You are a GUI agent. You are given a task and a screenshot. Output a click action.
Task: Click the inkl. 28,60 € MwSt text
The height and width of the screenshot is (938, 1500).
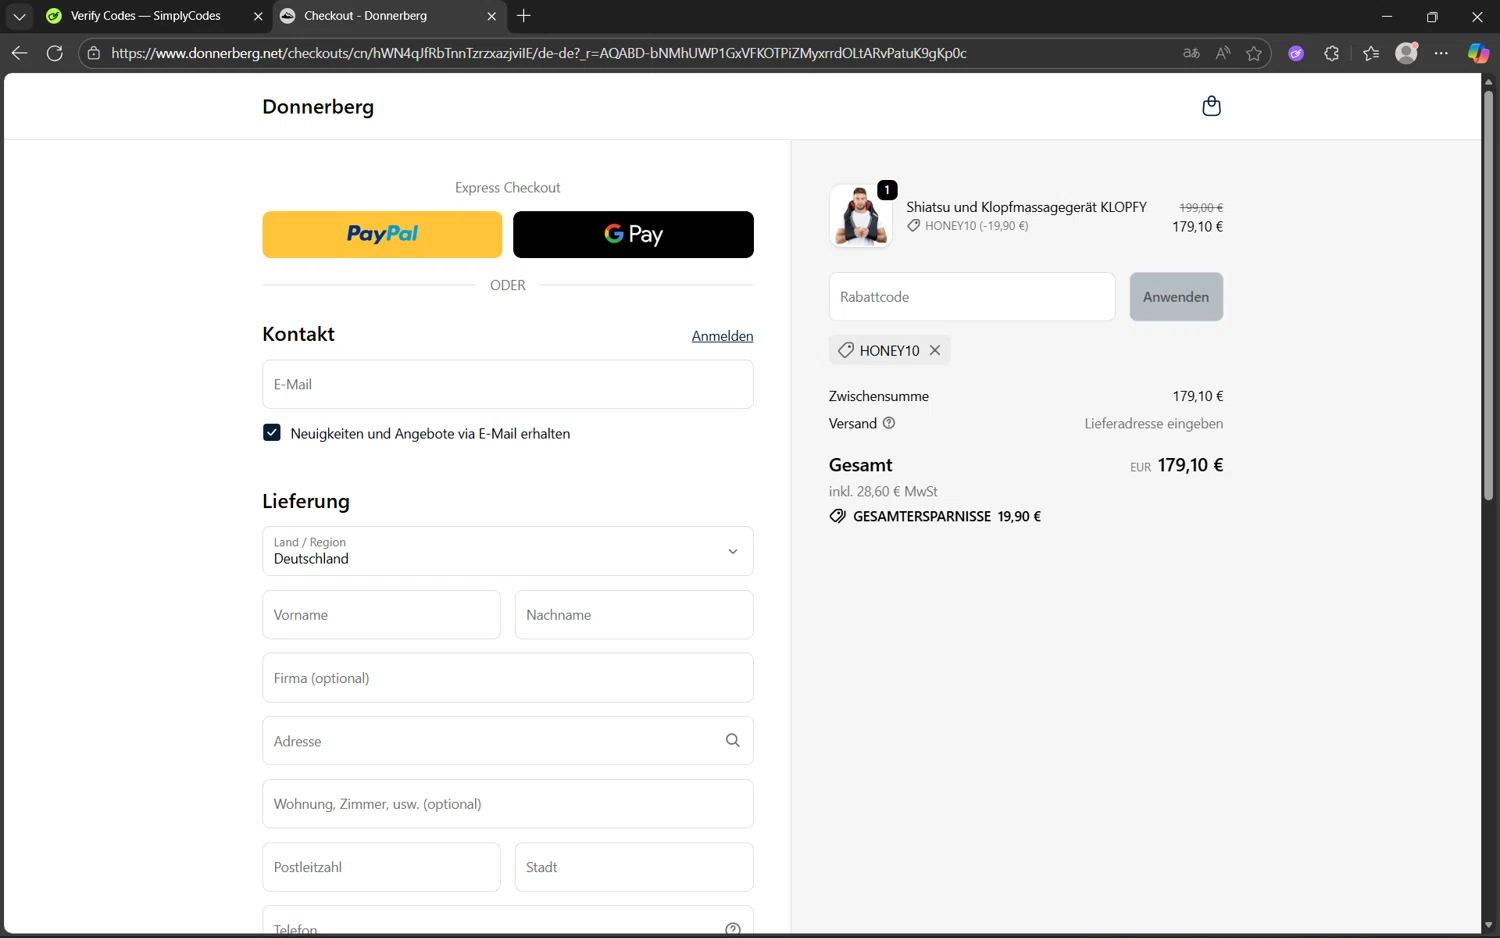[883, 491]
